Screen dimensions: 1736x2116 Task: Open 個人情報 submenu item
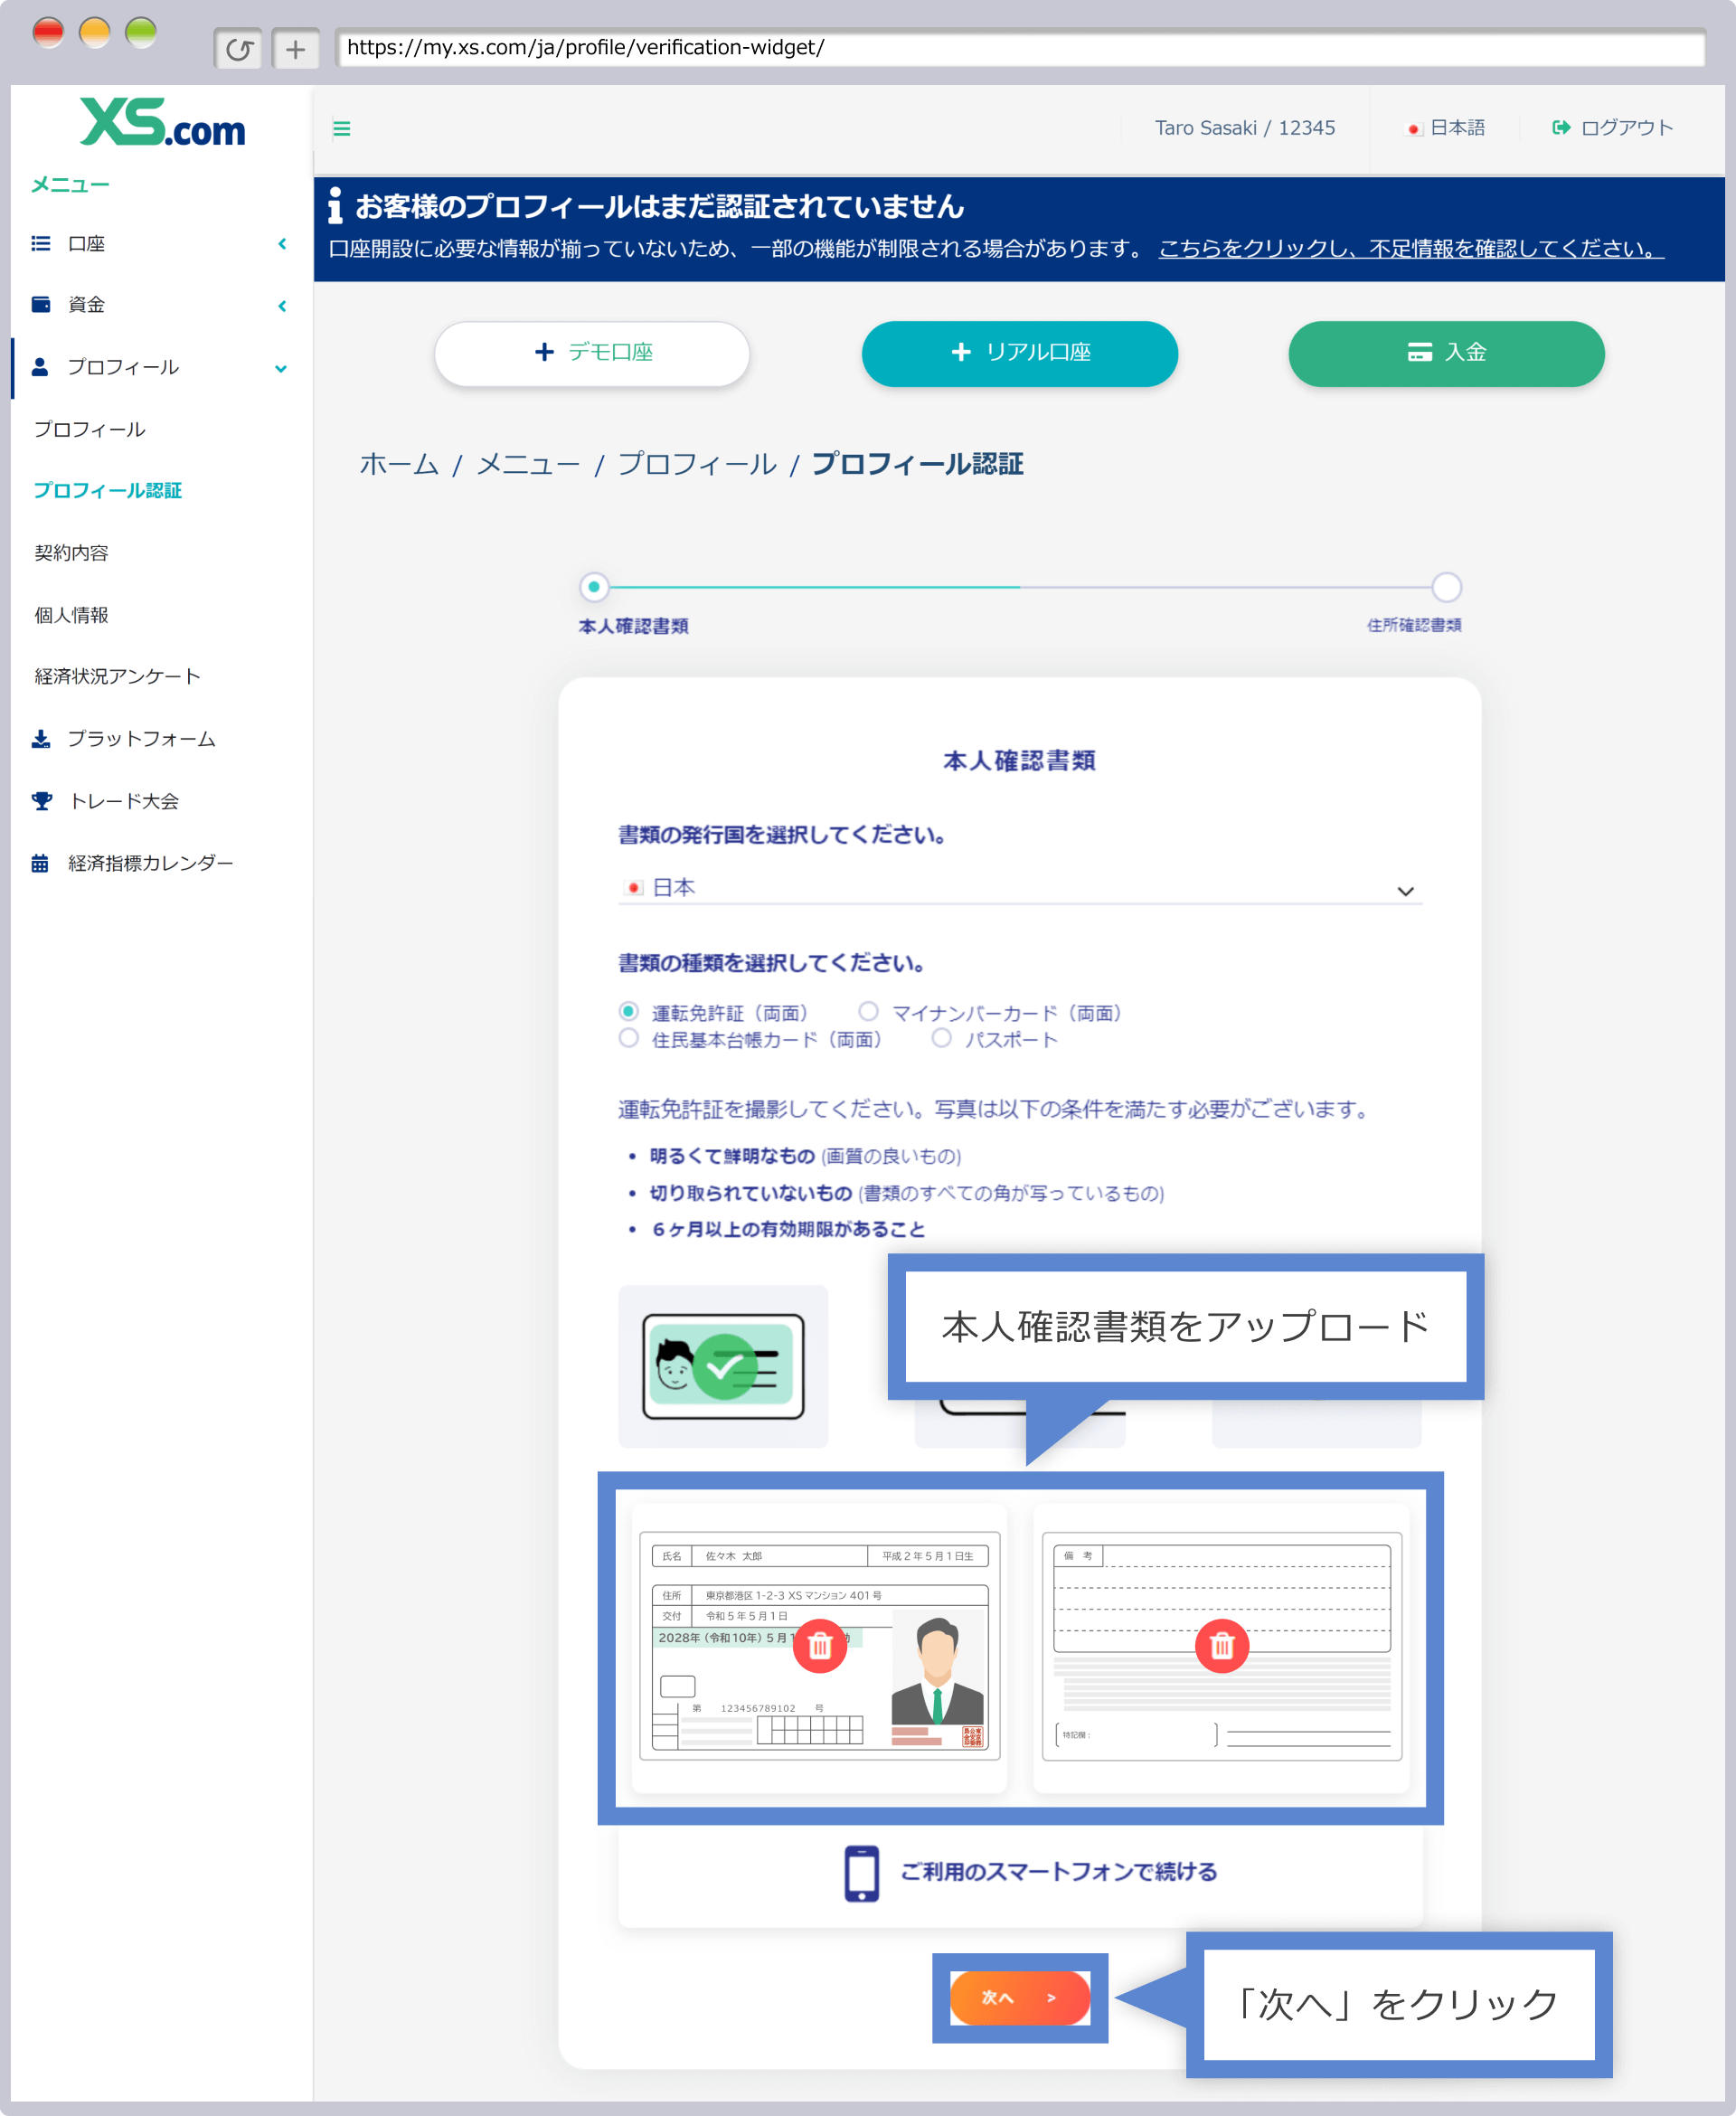[71, 615]
